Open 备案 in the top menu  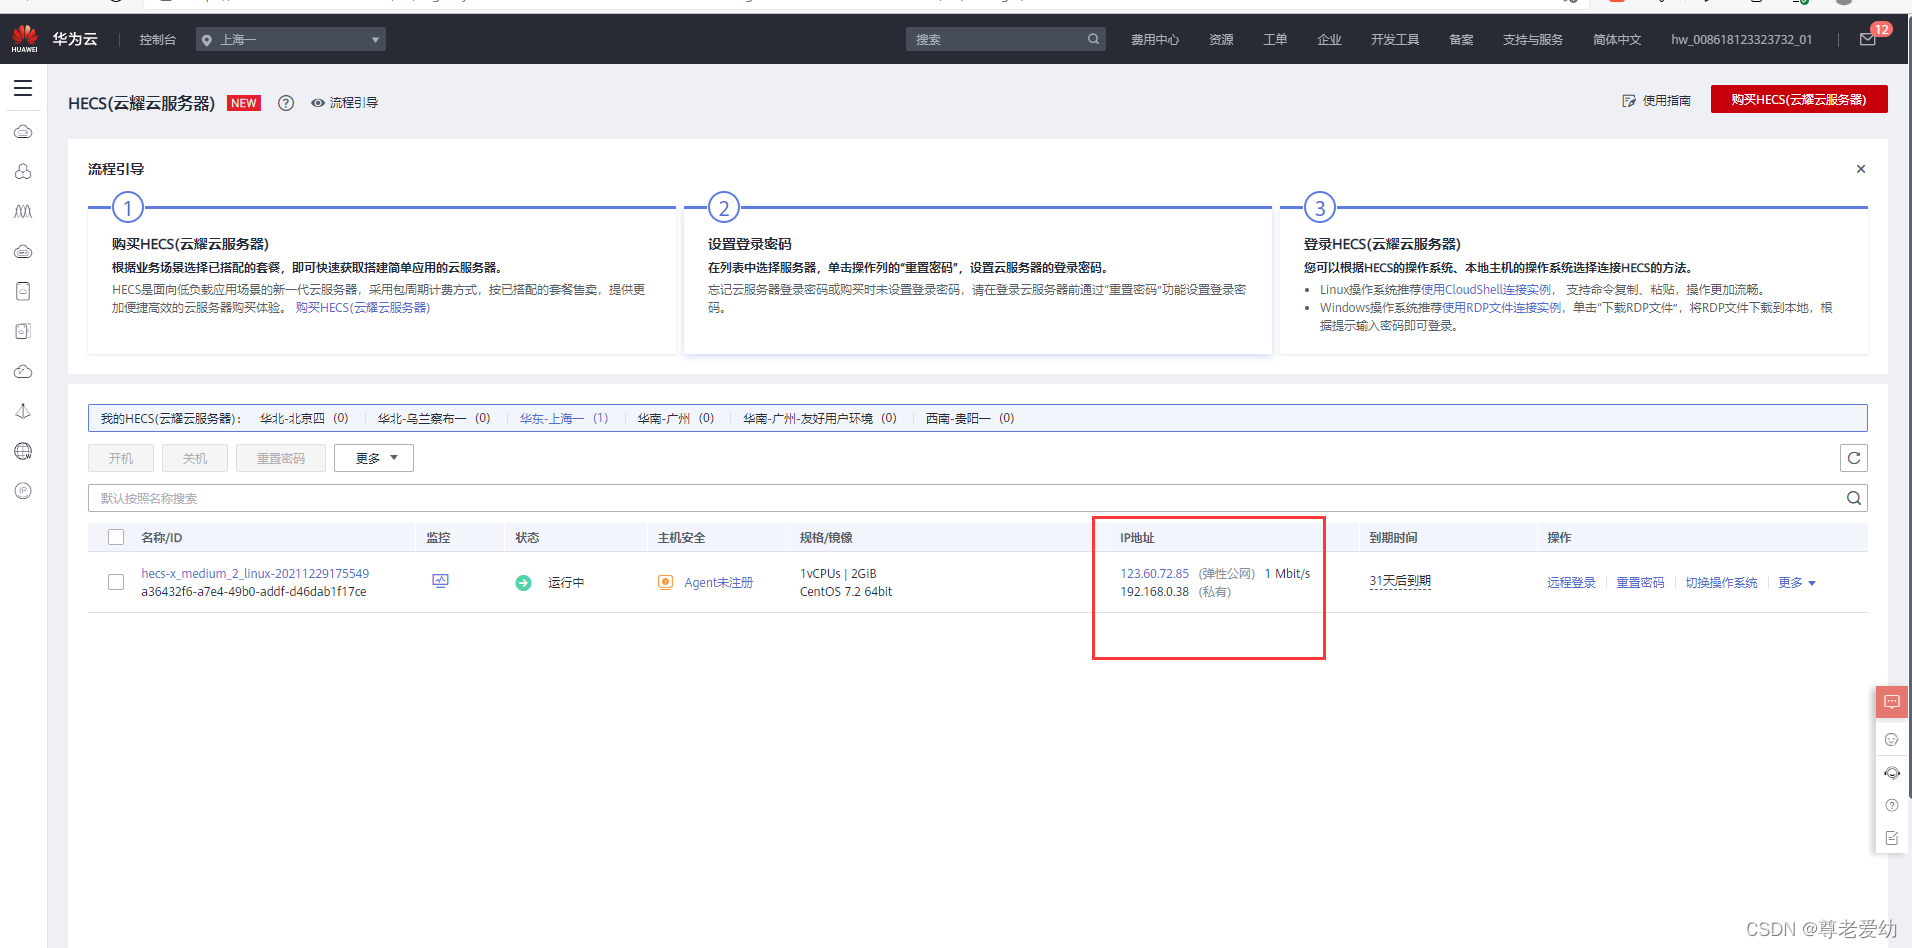coord(1461,40)
